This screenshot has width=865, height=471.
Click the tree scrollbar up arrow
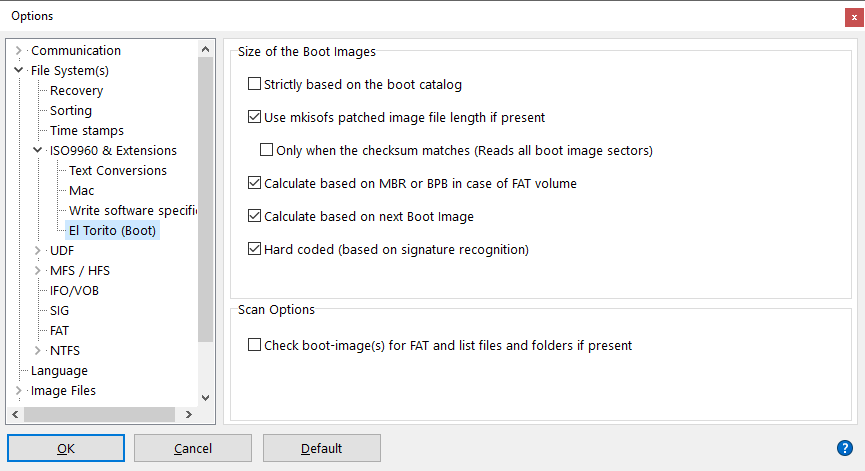pyautogui.click(x=206, y=50)
